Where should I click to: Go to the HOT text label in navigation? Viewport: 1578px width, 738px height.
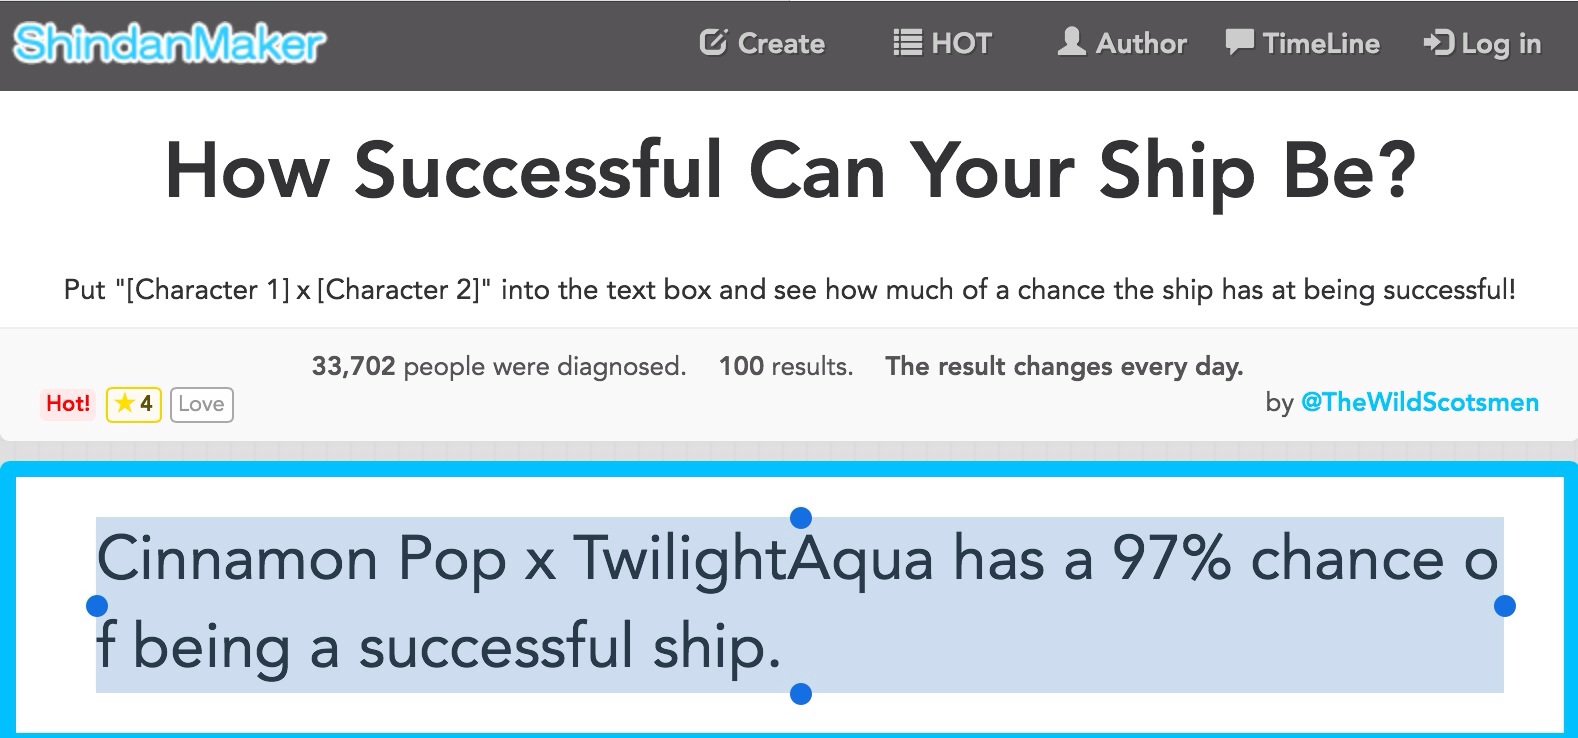[x=961, y=44]
